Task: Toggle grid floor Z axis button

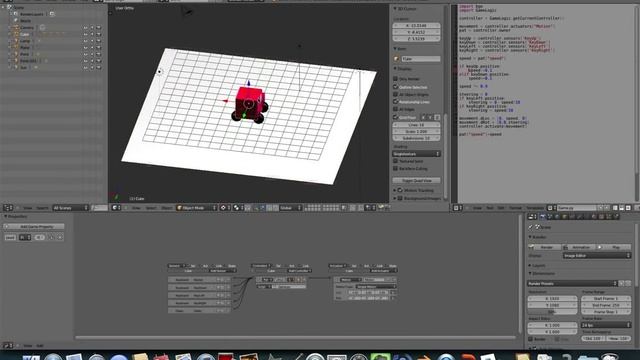Action: pos(437,118)
